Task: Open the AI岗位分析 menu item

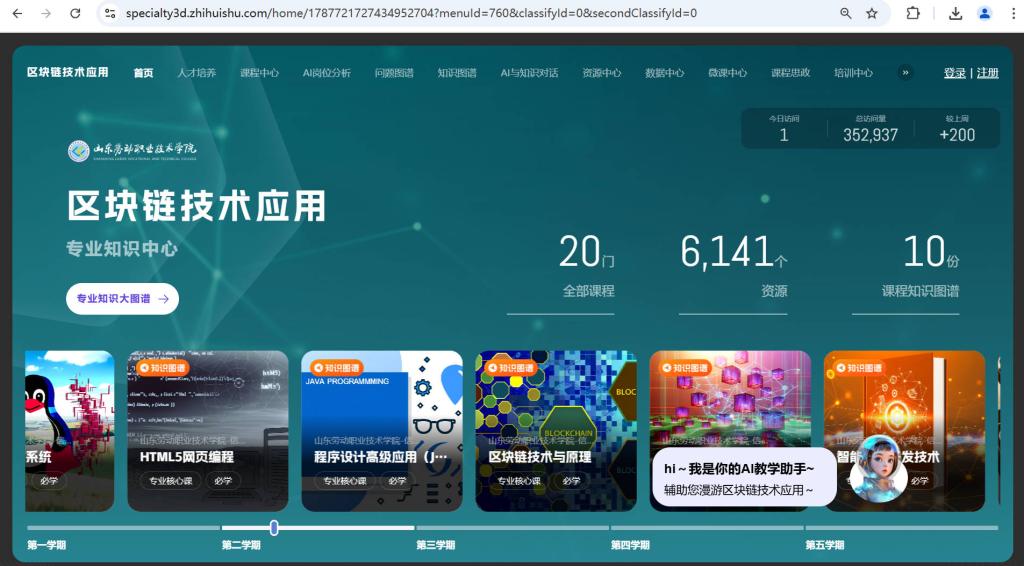Action: (x=327, y=72)
